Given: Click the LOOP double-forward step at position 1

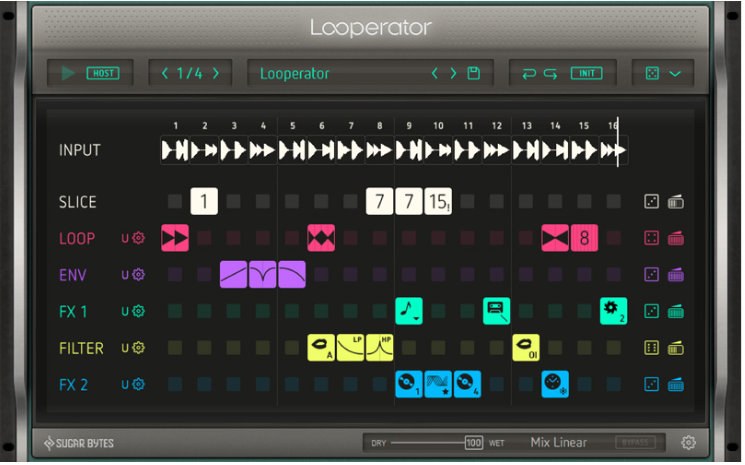Looking at the screenshot, I should [x=175, y=238].
